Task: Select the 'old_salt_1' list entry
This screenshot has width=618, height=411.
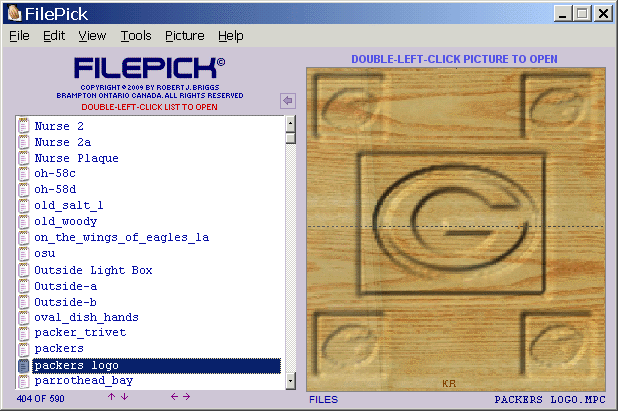Action: point(69,205)
